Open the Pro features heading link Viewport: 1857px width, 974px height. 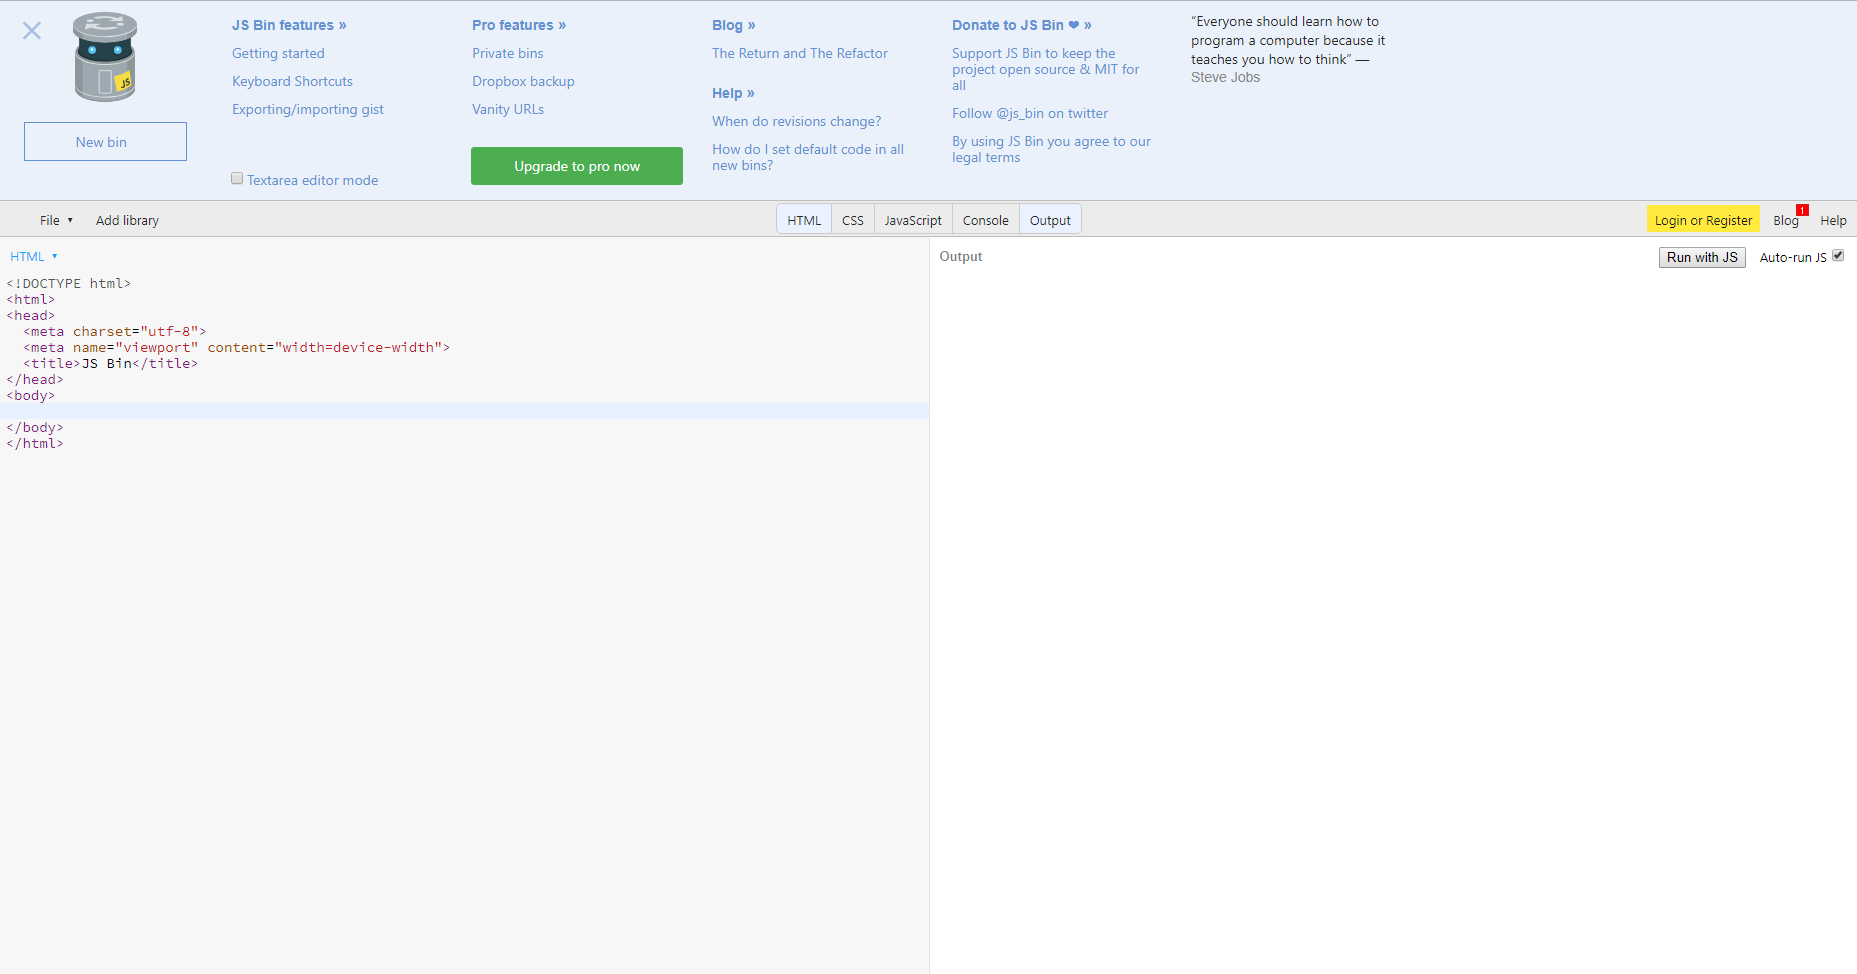519,25
